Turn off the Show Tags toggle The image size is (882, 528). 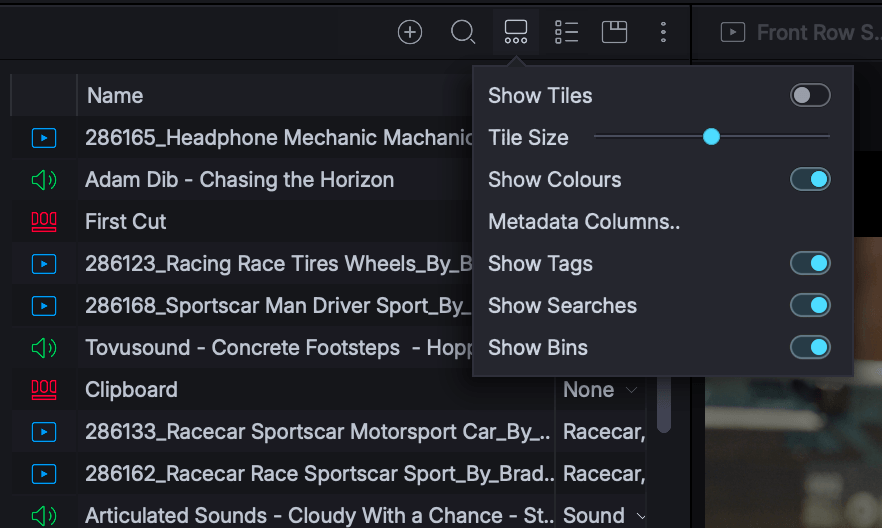pyautogui.click(x=810, y=263)
